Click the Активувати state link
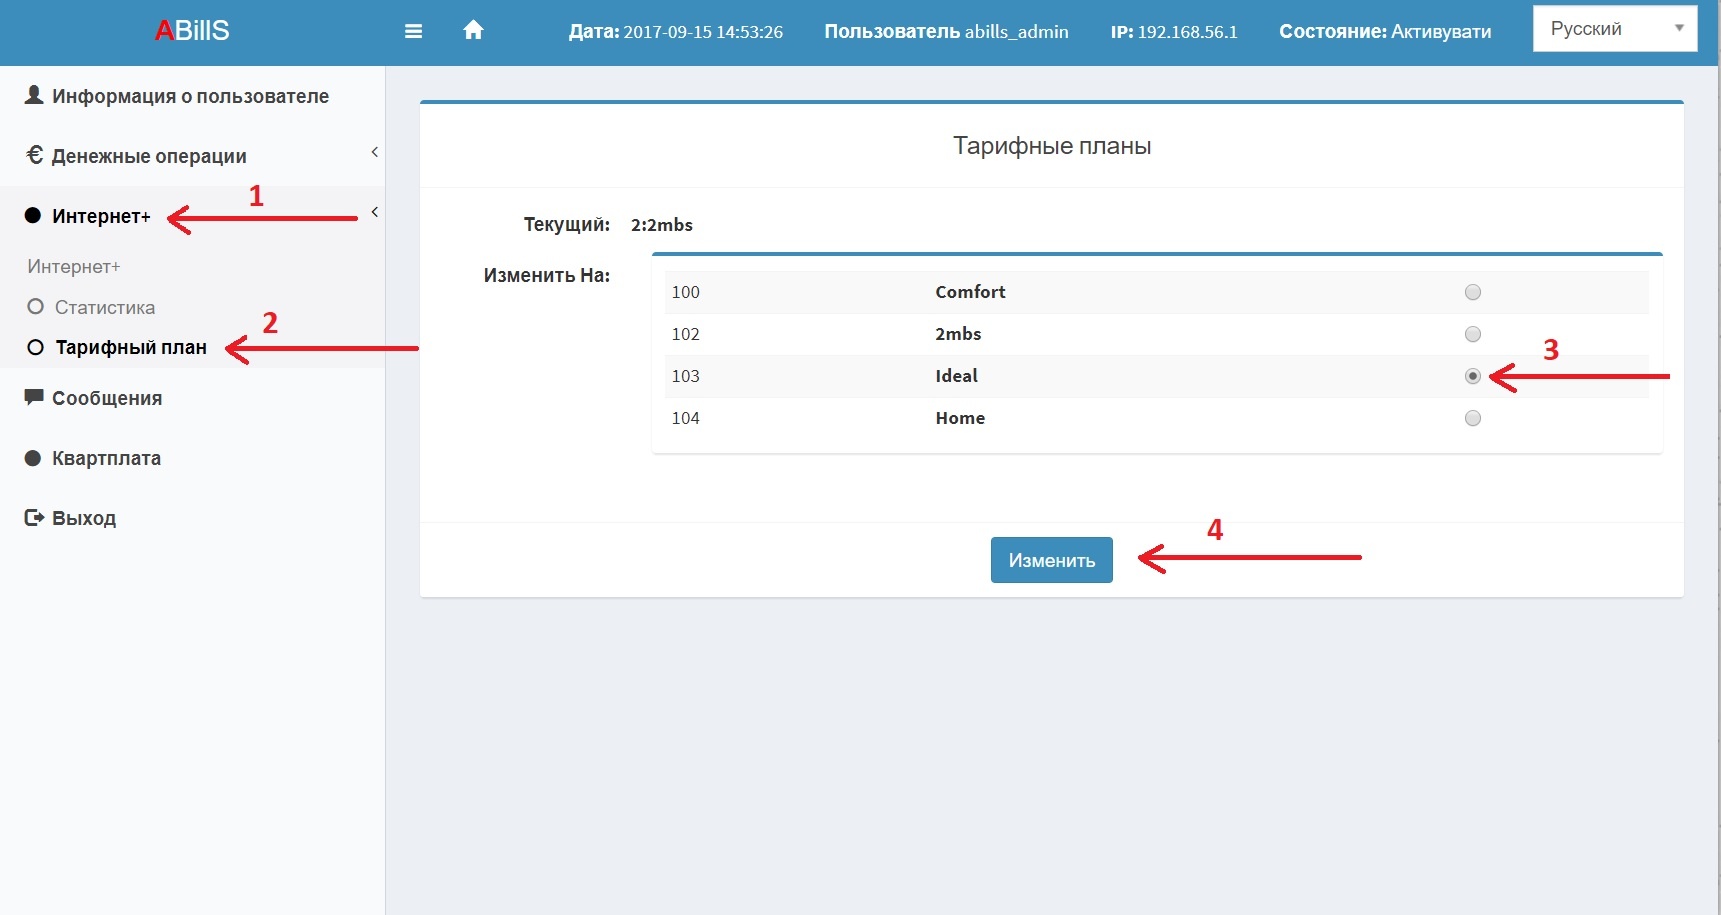This screenshot has height=915, width=1721. 1441,31
